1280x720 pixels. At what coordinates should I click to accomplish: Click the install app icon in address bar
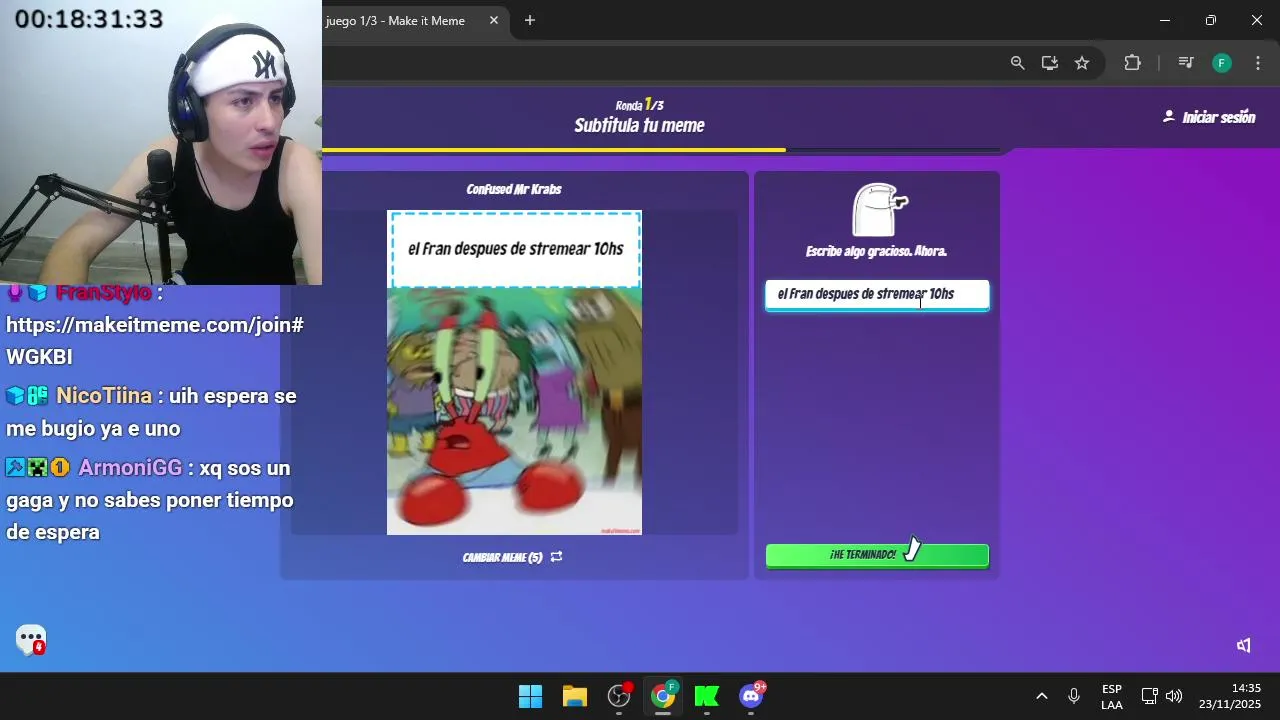tap(1049, 62)
